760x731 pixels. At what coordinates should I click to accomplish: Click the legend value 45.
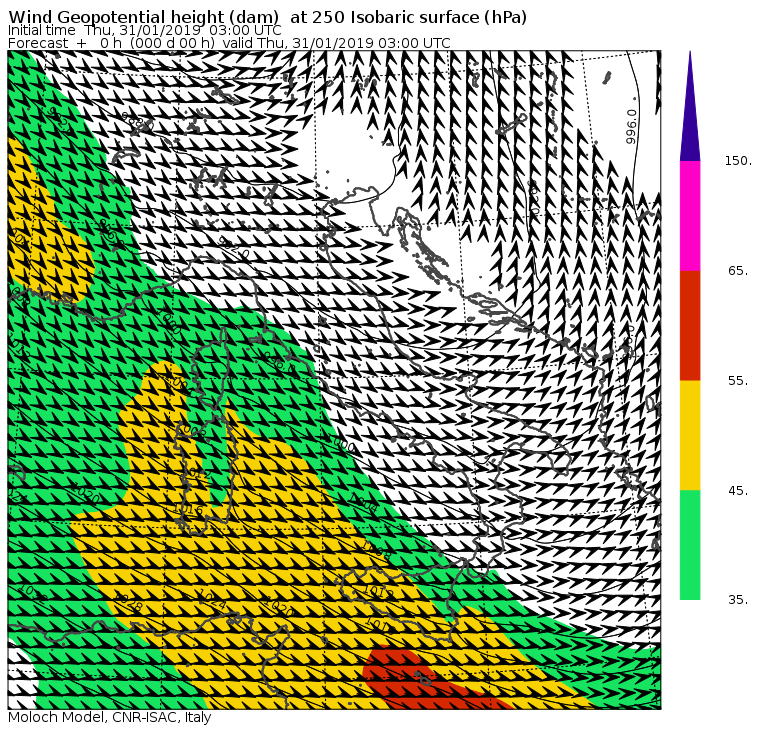point(738,491)
